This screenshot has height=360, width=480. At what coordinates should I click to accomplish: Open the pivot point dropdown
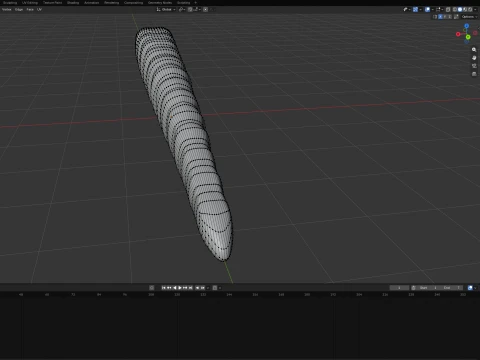coord(182,9)
